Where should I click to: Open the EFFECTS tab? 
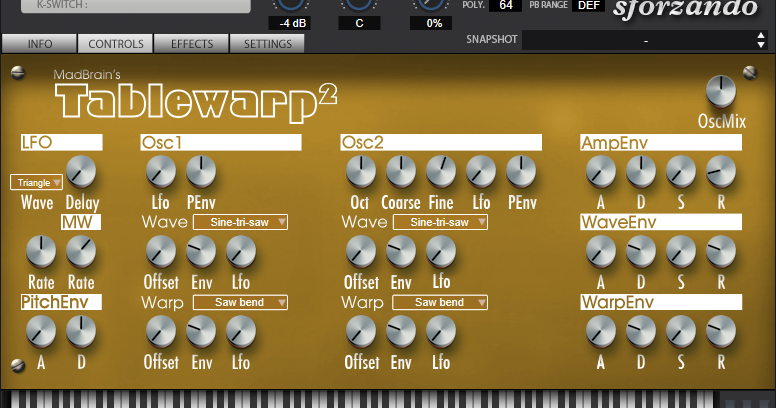pyautogui.click(x=192, y=44)
